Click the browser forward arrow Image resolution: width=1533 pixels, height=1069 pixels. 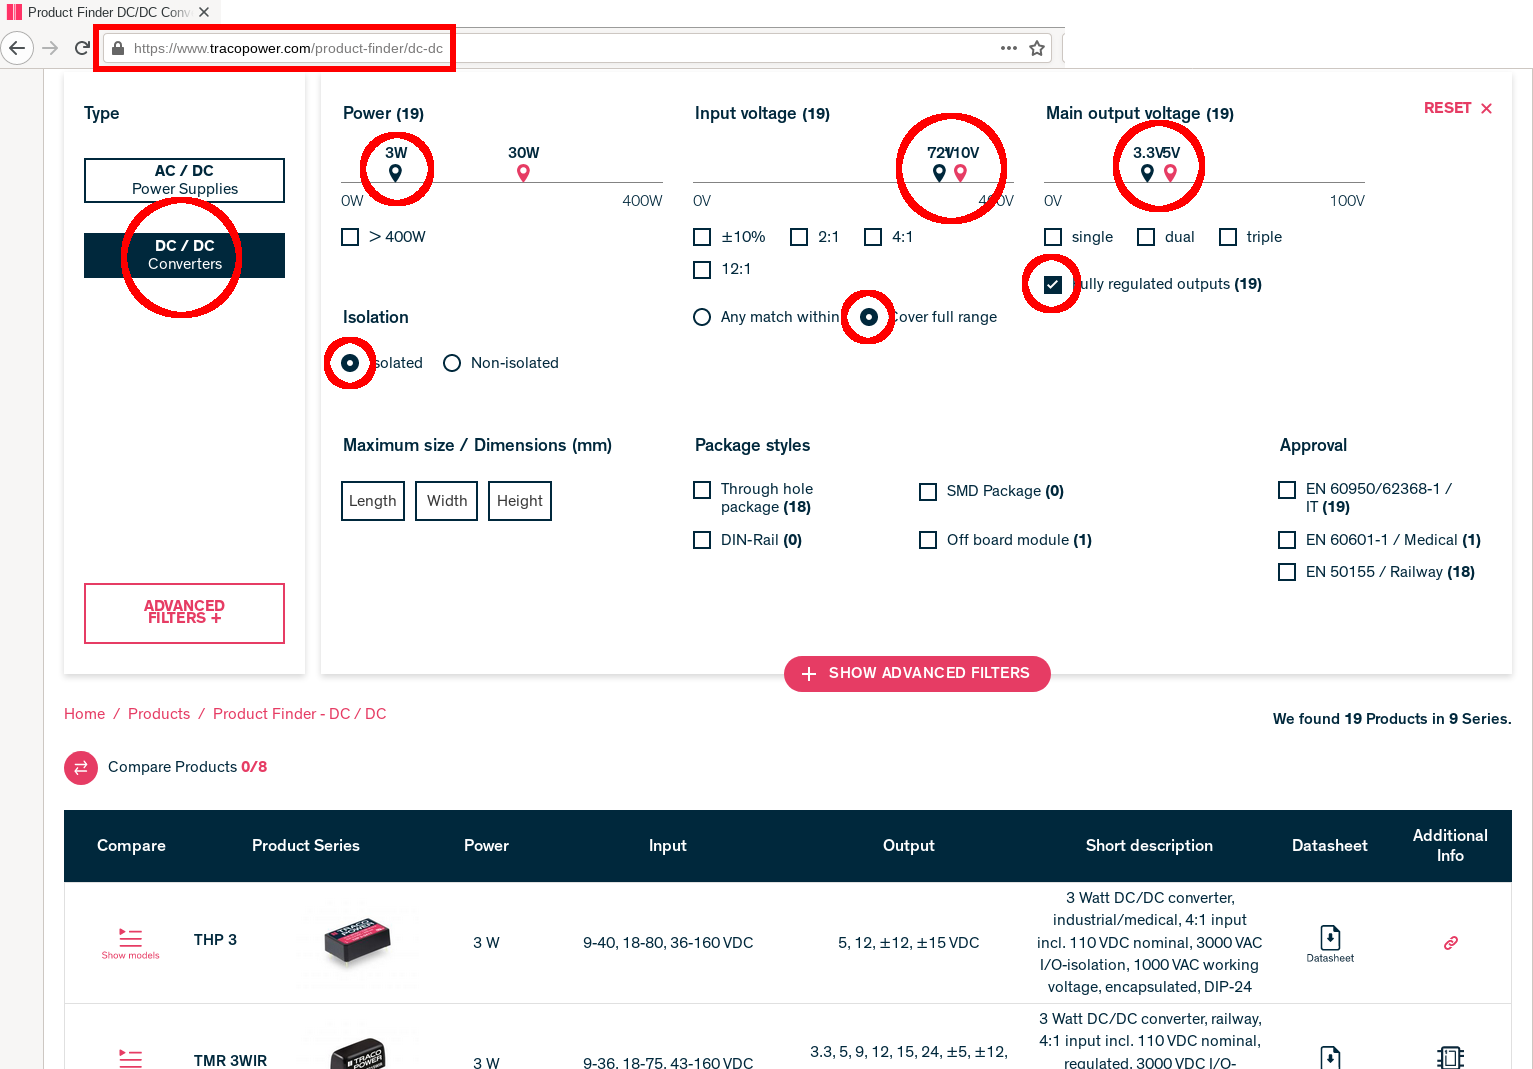(x=50, y=48)
